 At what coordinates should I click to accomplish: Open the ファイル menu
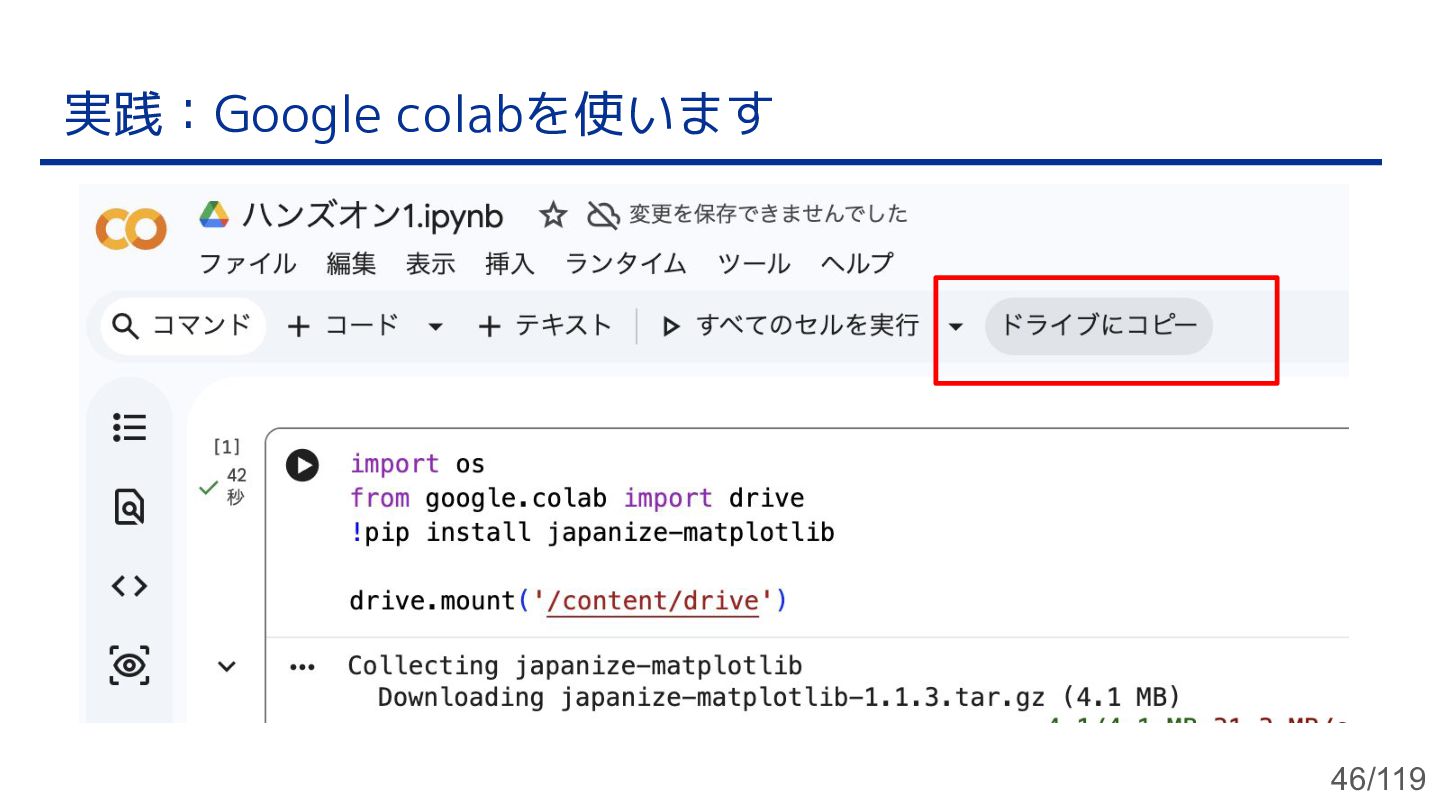[247, 264]
